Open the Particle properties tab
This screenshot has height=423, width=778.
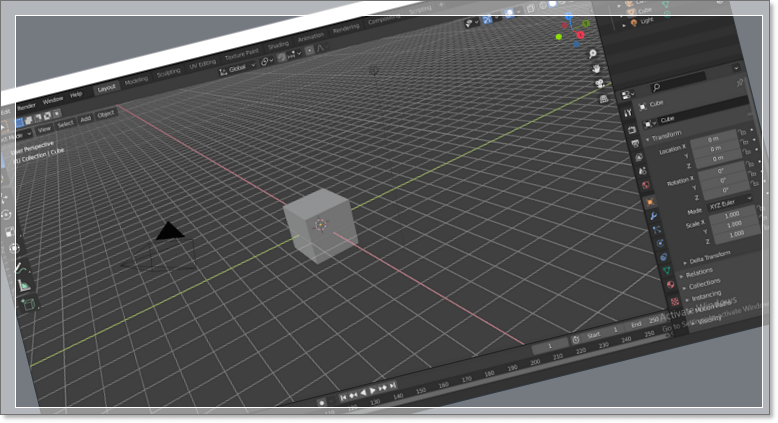pos(657,230)
